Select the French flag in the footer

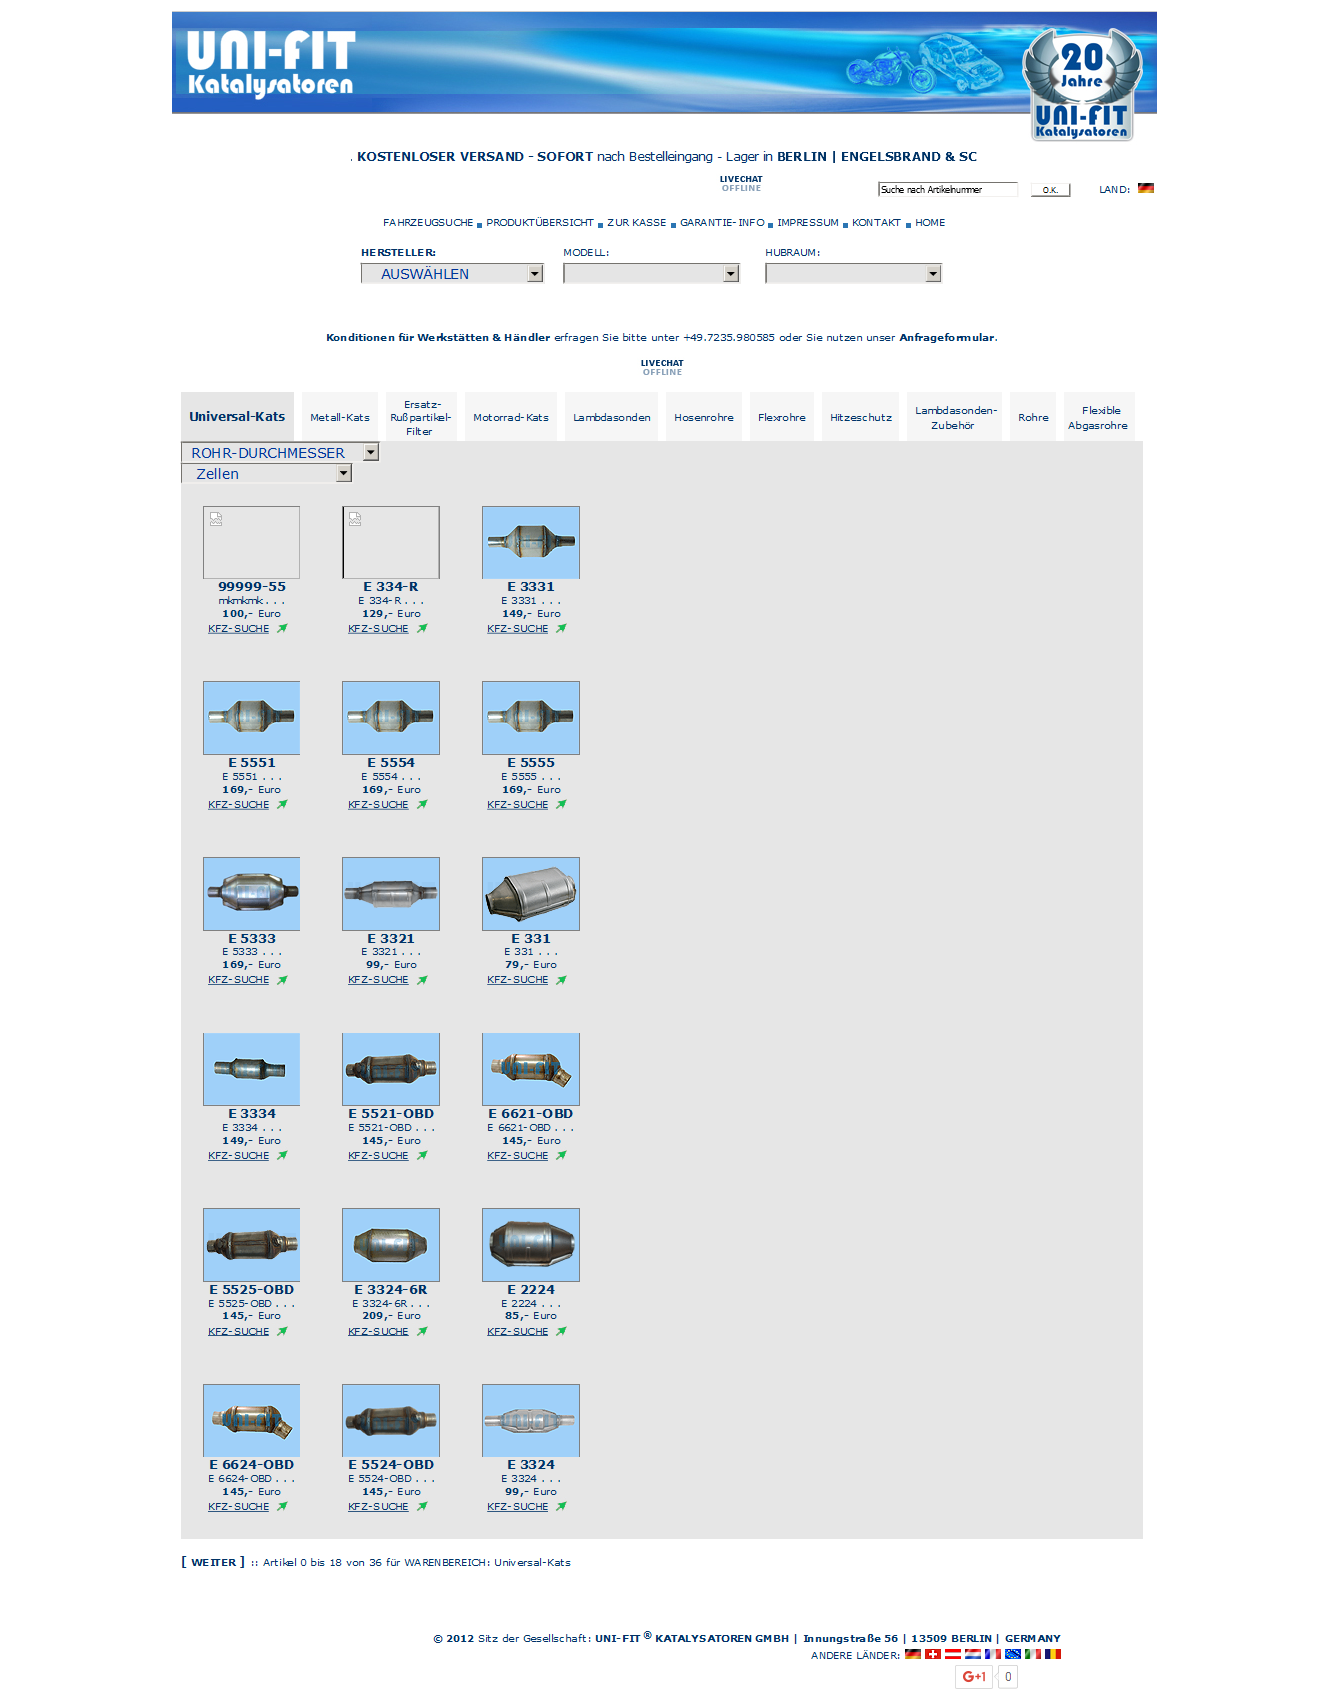(993, 1654)
